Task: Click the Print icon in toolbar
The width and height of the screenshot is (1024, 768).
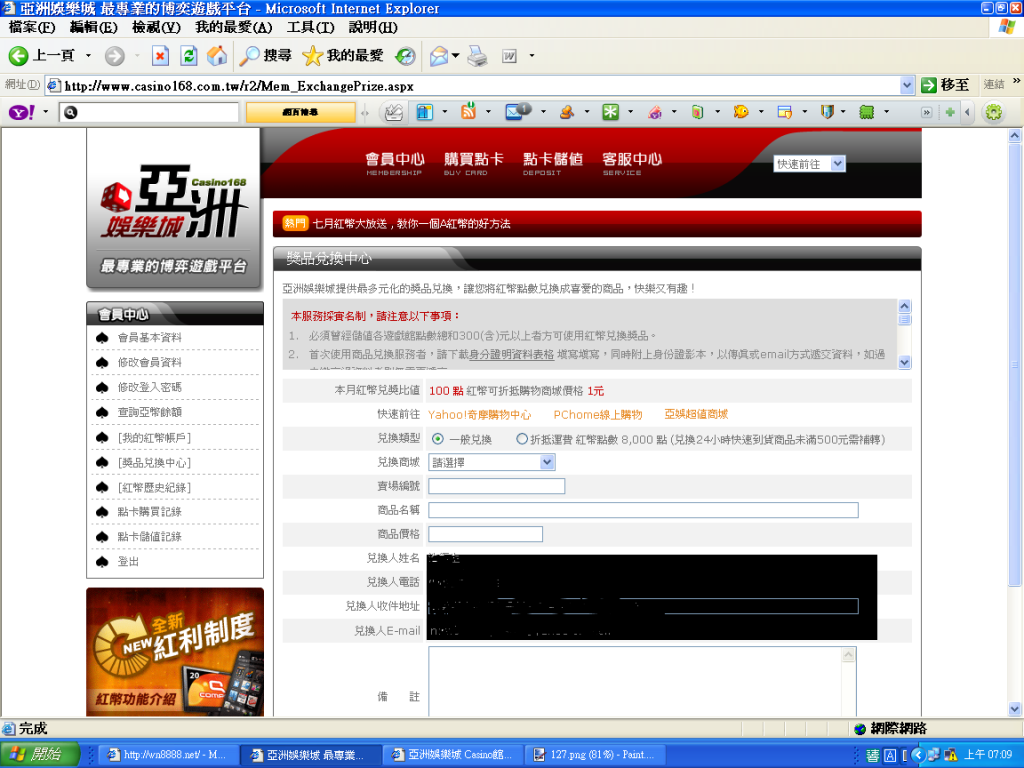Action: click(x=477, y=56)
